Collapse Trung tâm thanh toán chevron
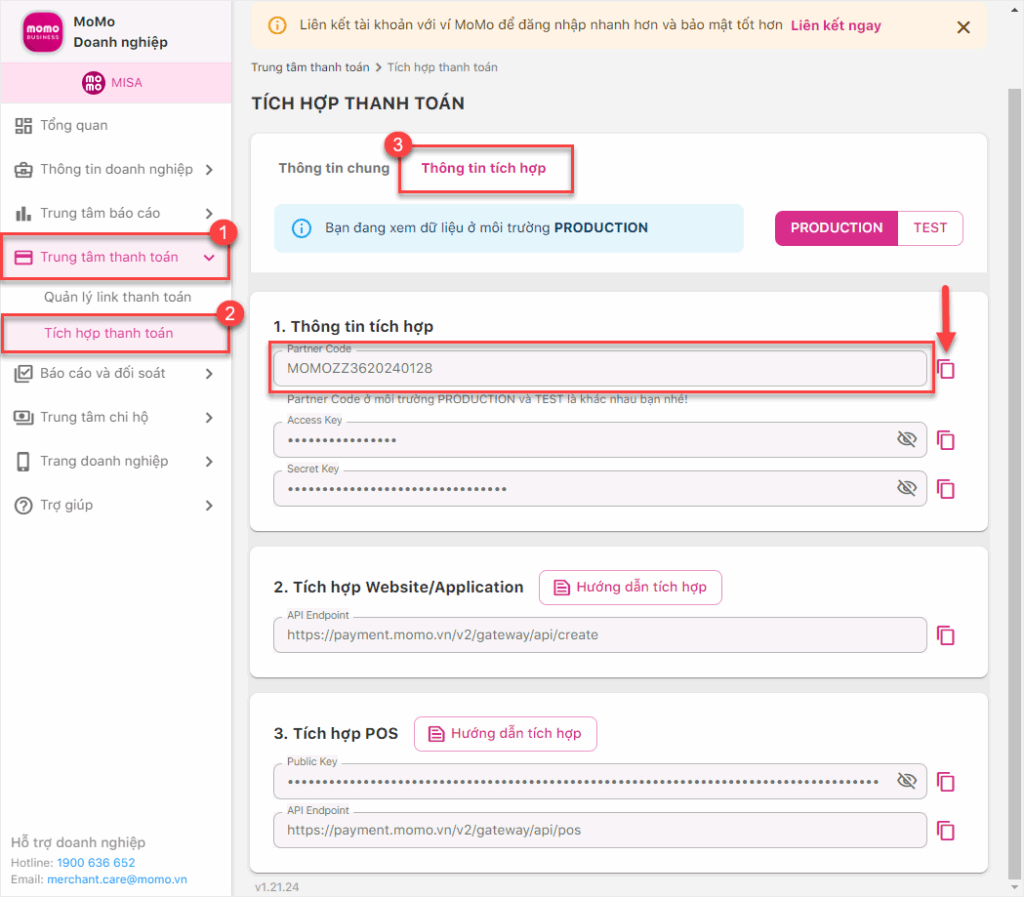The image size is (1024, 897). [x=209, y=258]
